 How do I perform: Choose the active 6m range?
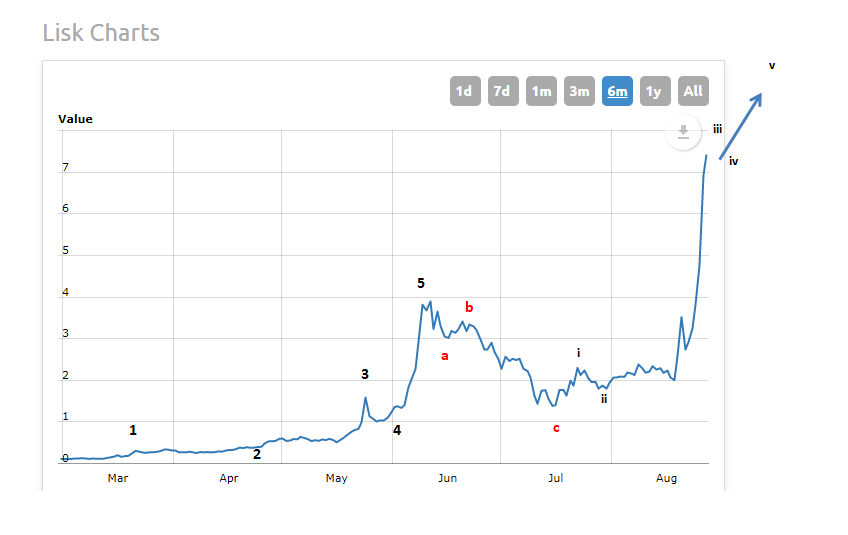point(617,91)
